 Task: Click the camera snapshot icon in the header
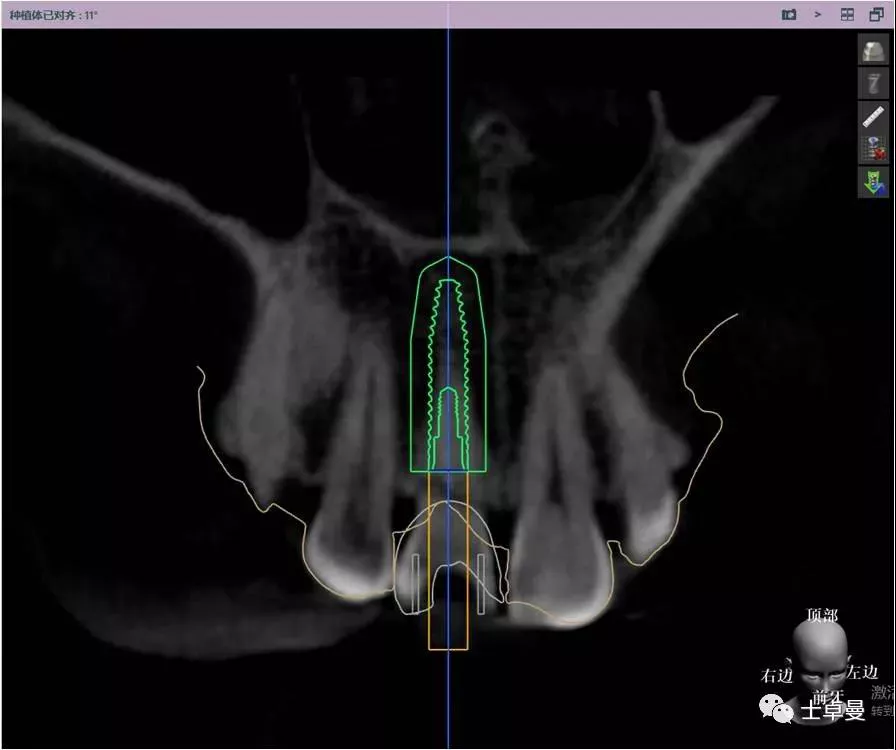click(789, 15)
